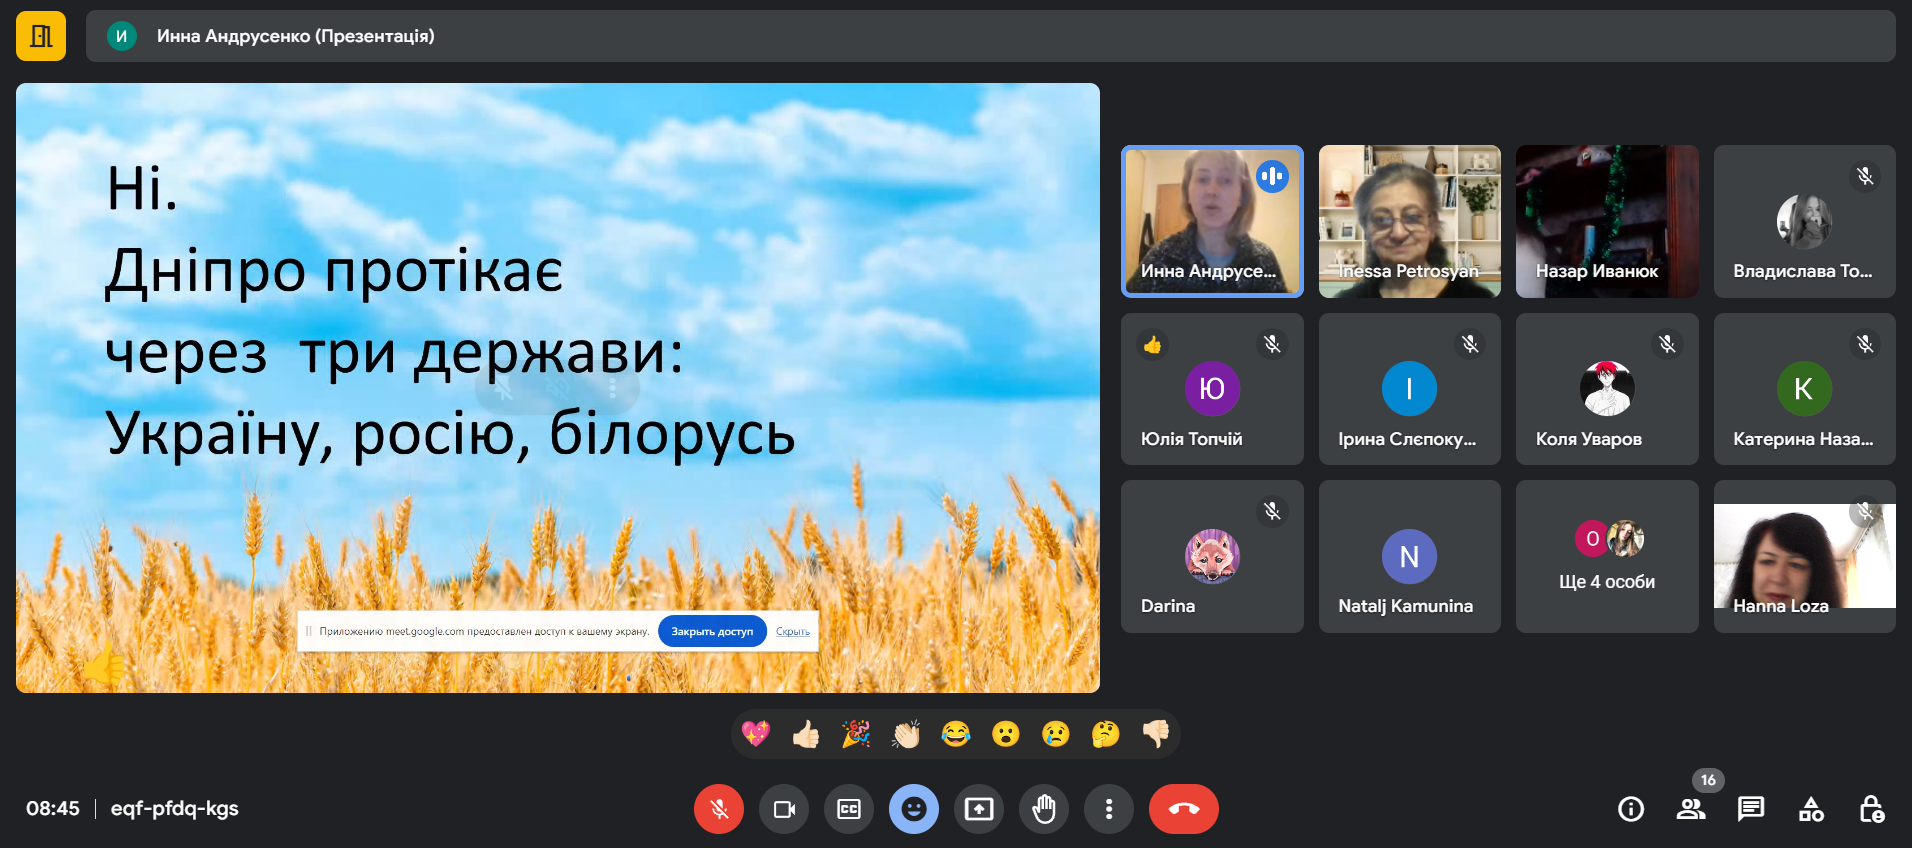Close the emoji reactions panel button

point(913,809)
